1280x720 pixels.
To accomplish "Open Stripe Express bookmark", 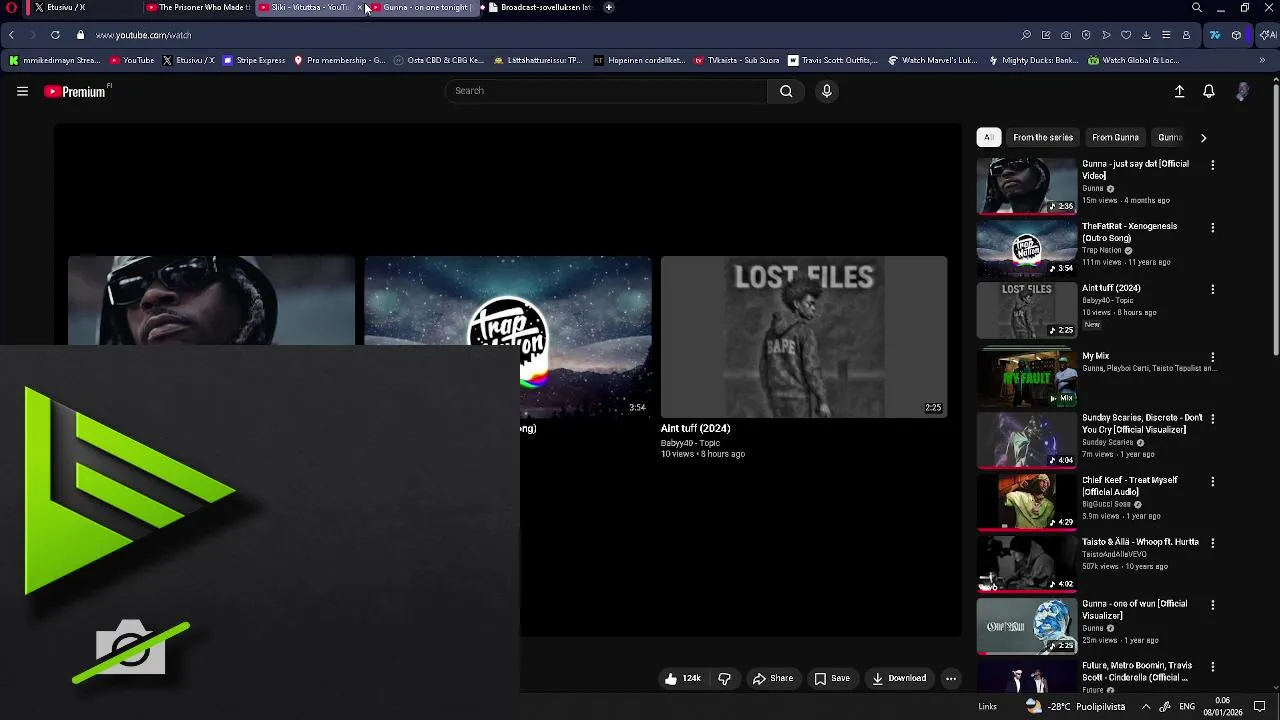I will 254,60.
